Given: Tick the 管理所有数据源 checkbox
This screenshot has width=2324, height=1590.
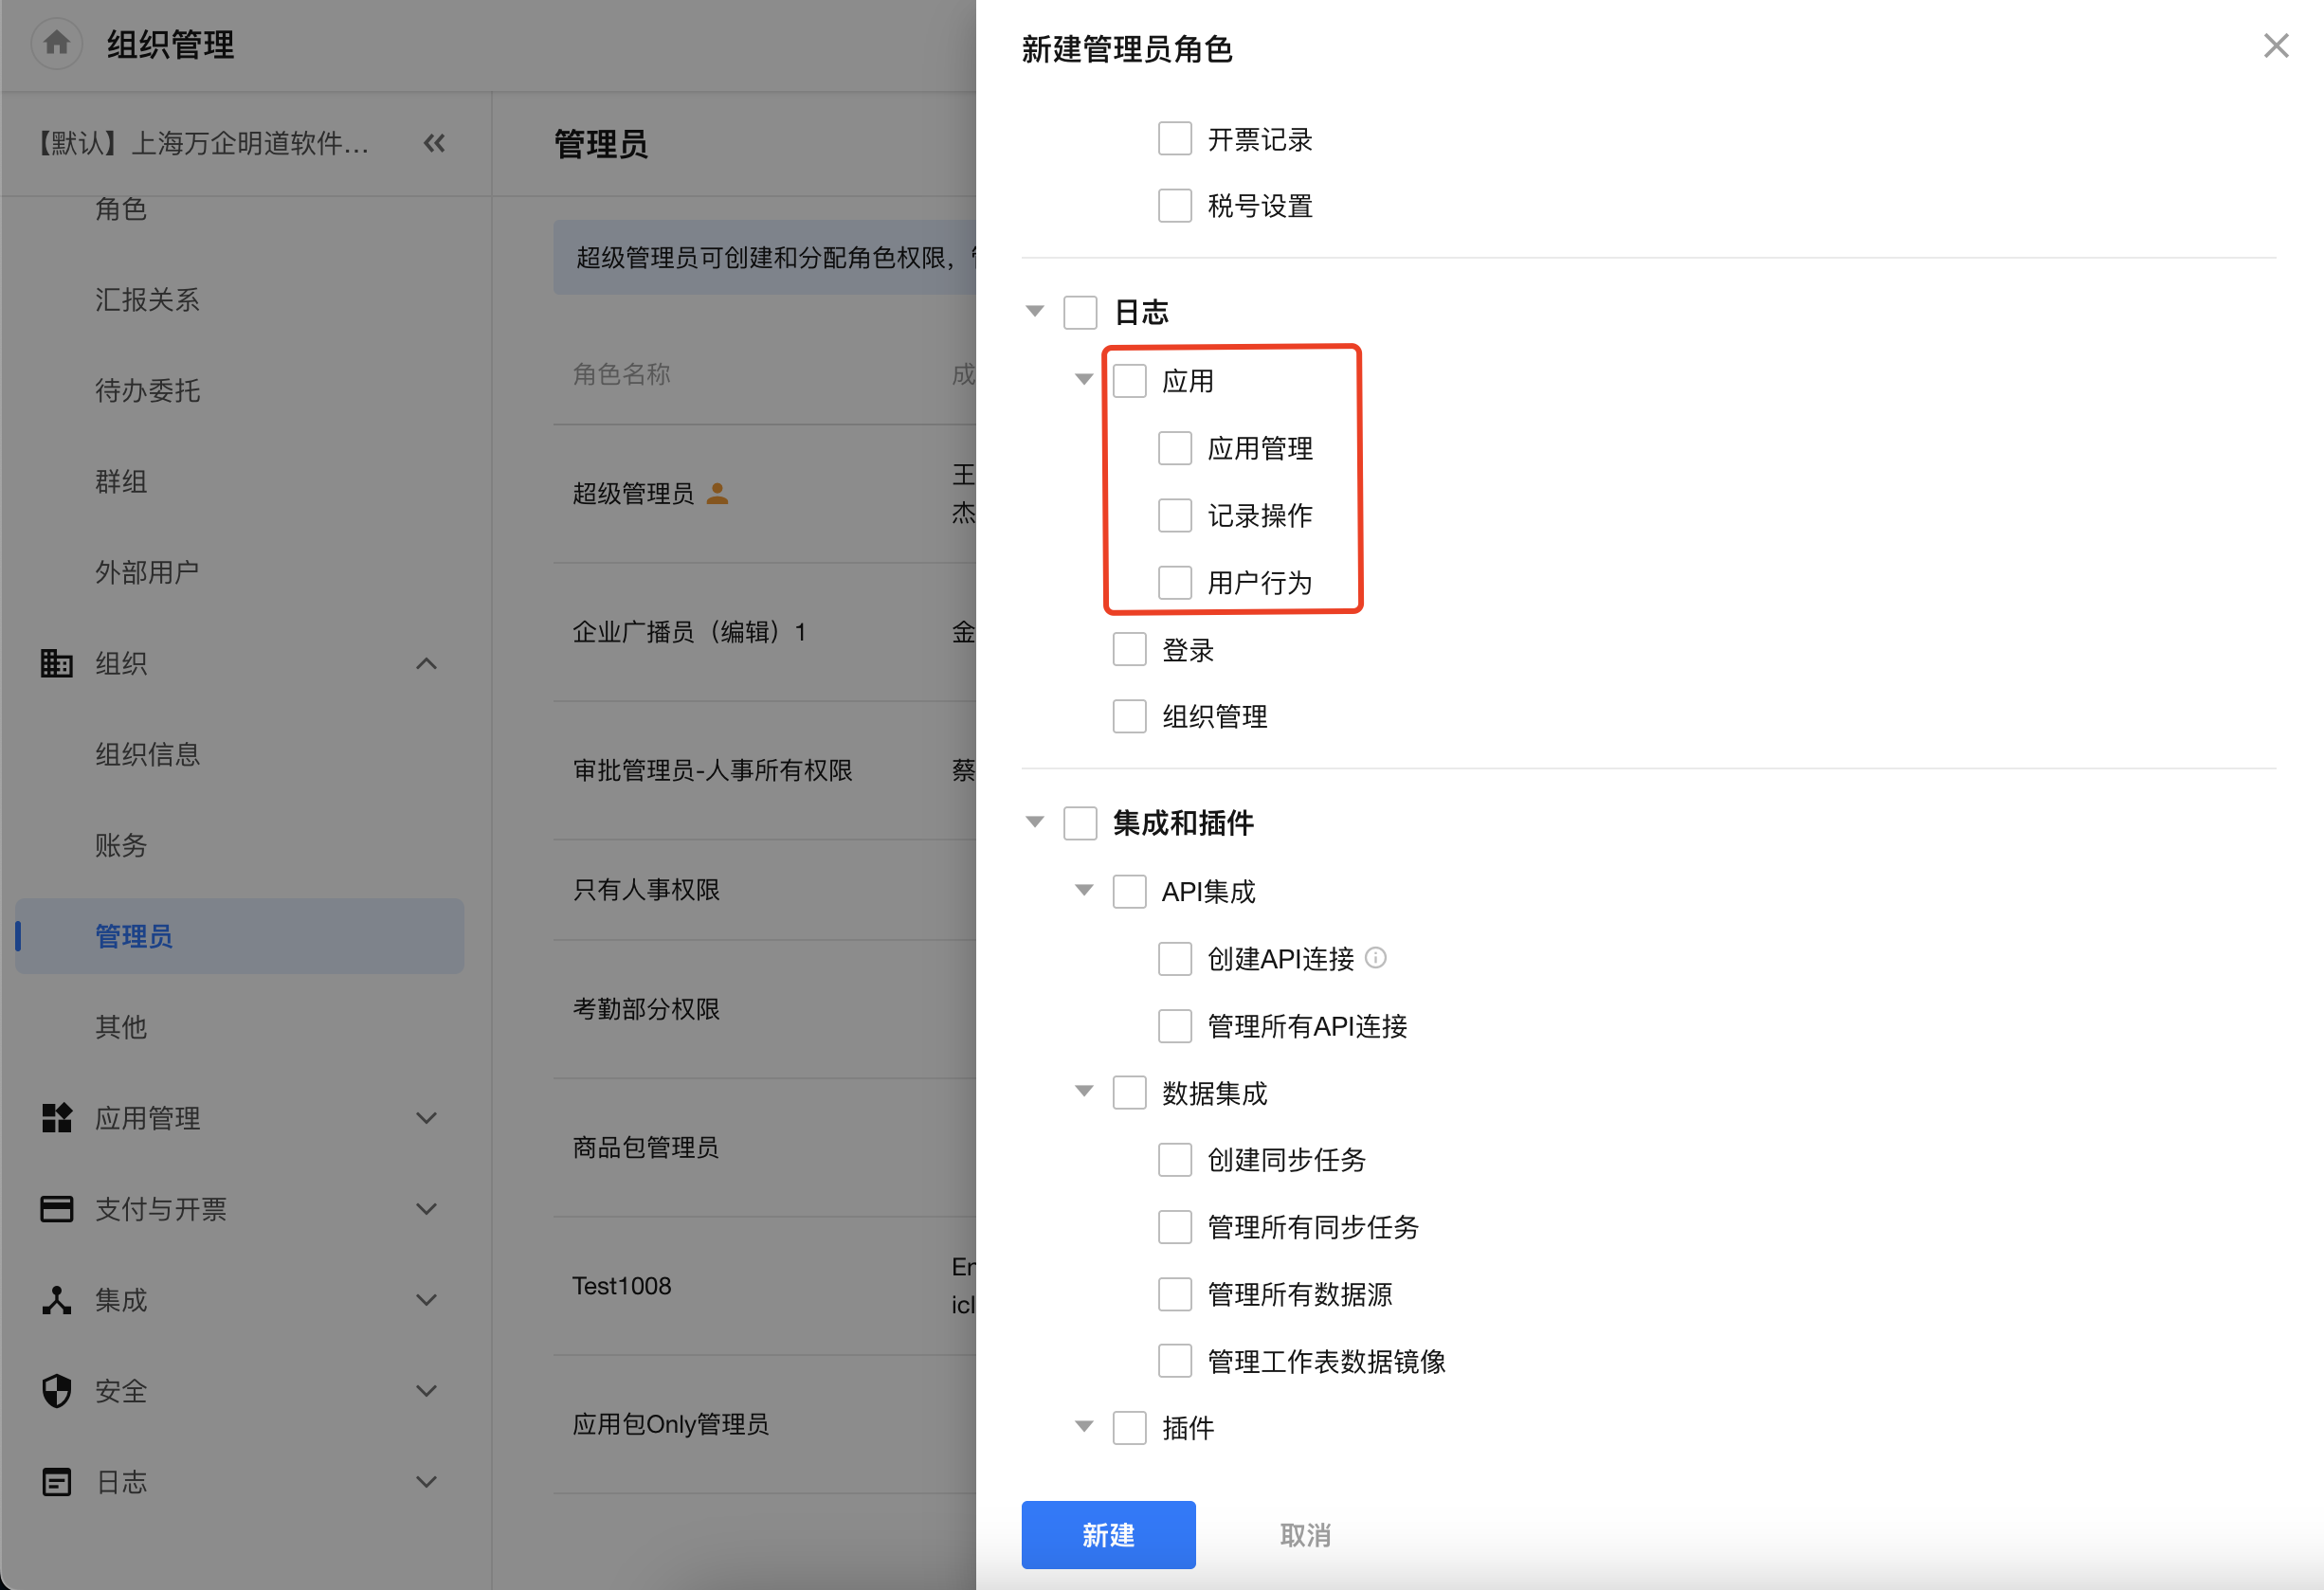Looking at the screenshot, I should pos(1175,1294).
